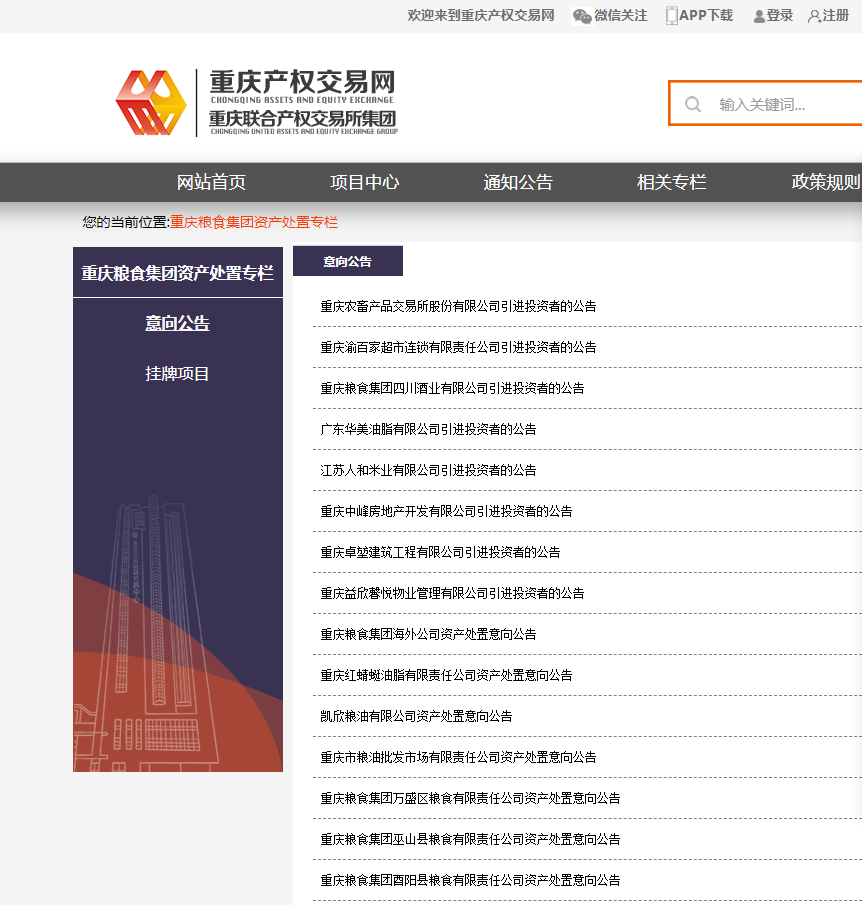Image resolution: width=862 pixels, height=905 pixels.
Task: Open 凯欣粮油有限公司 asset announcement
Action: click(416, 716)
